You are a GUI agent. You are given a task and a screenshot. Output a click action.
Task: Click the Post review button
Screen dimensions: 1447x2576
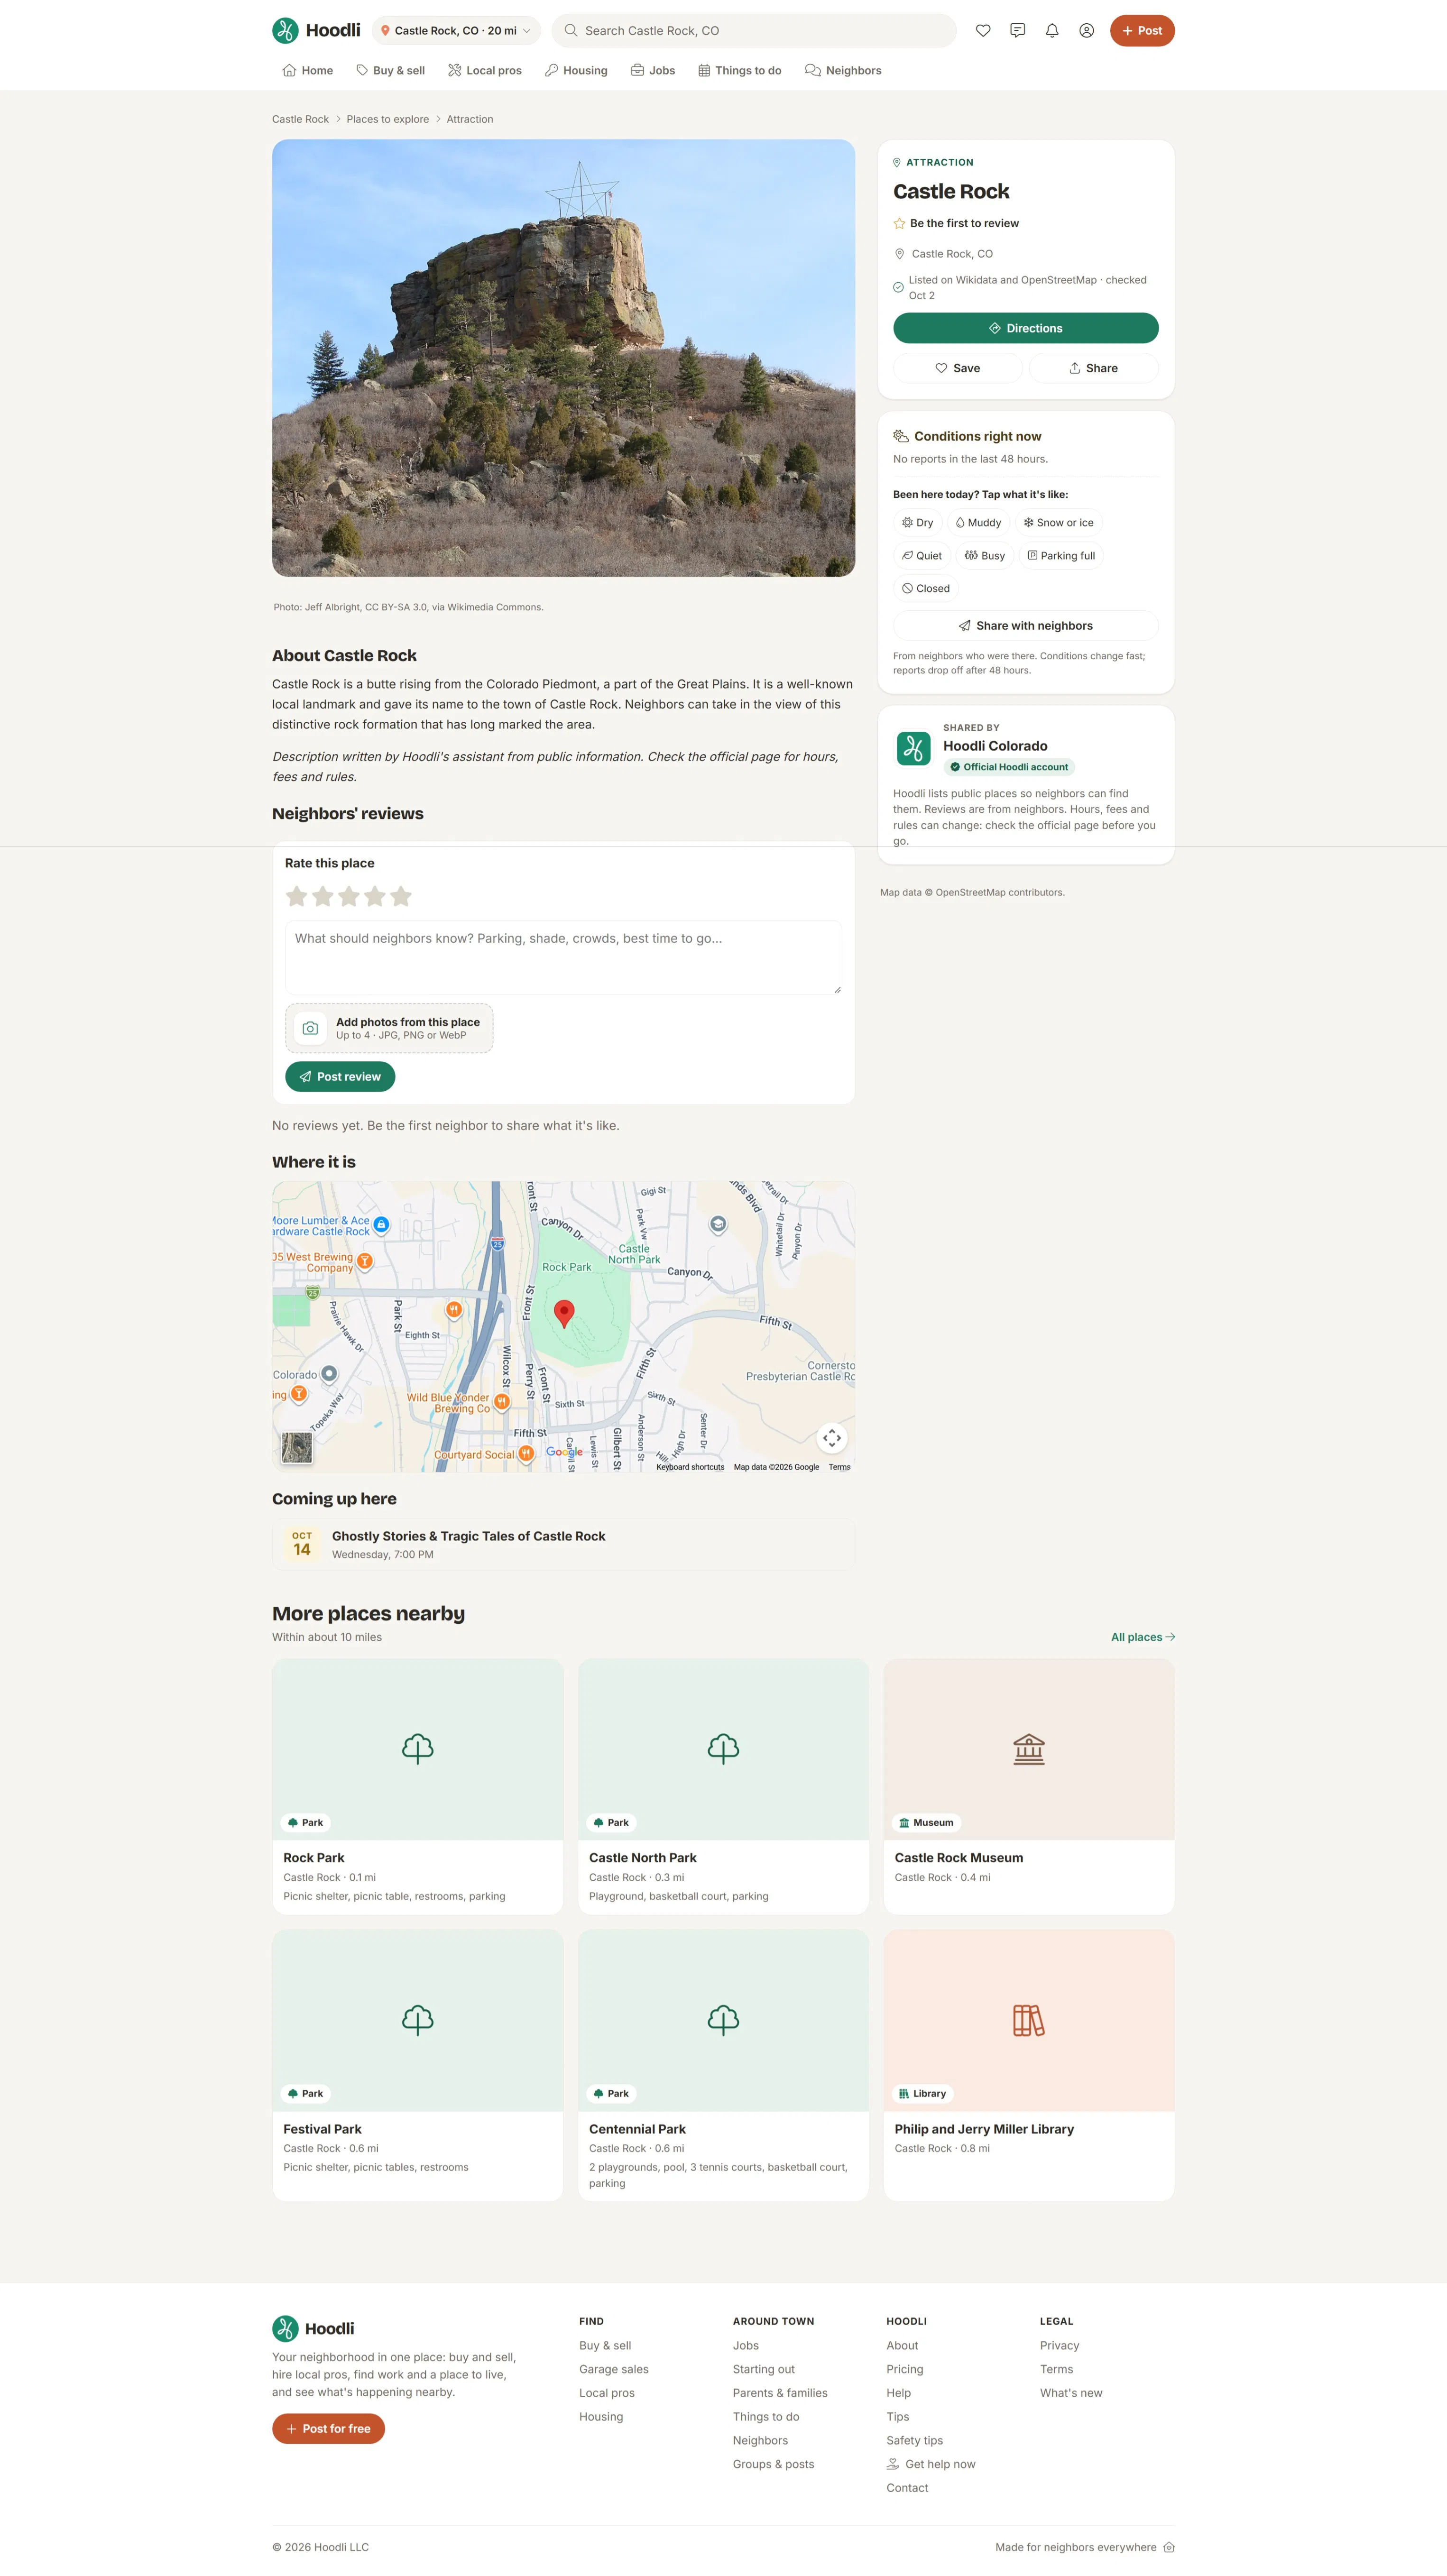coord(340,1077)
